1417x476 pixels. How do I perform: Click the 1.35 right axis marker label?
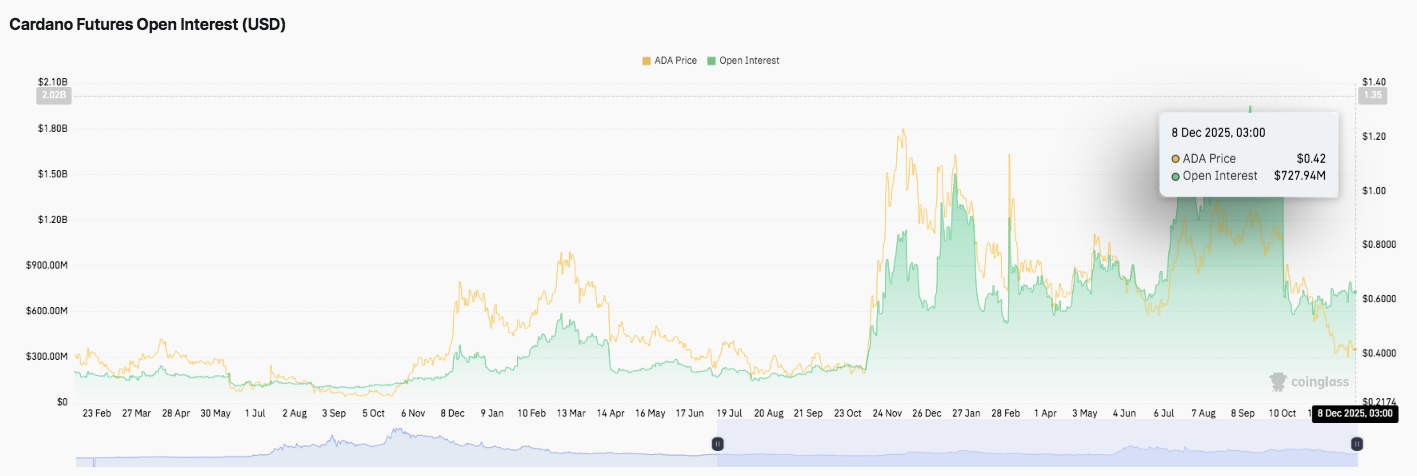1372,96
